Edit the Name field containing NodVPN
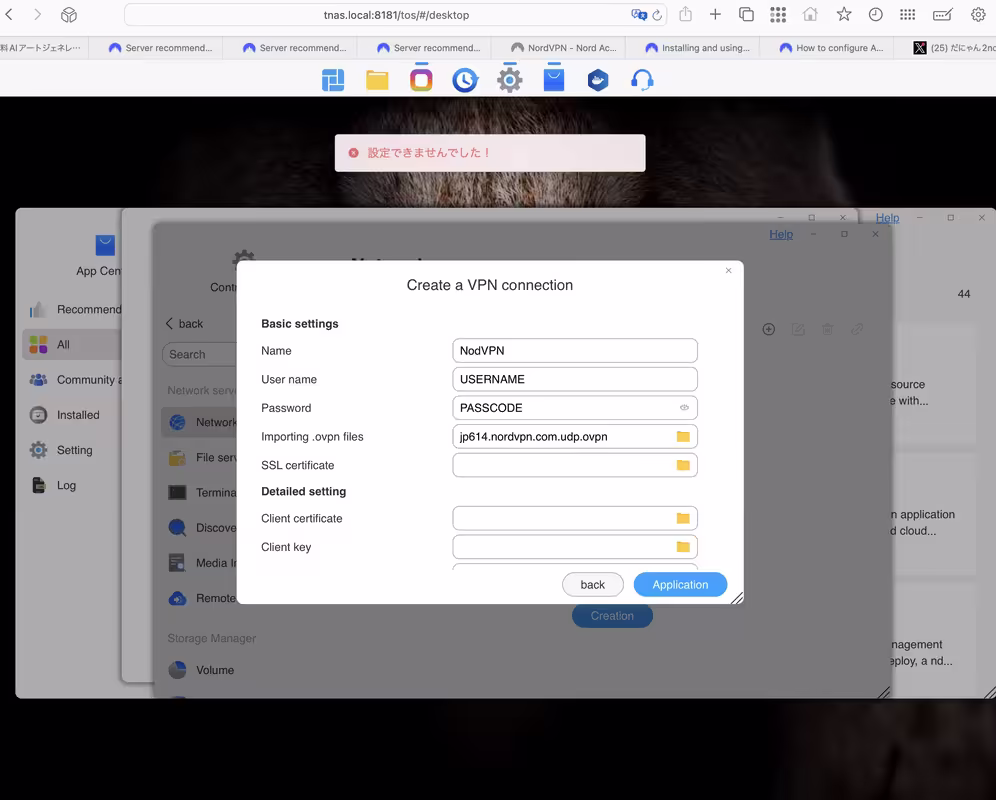 (x=575, y=351)
